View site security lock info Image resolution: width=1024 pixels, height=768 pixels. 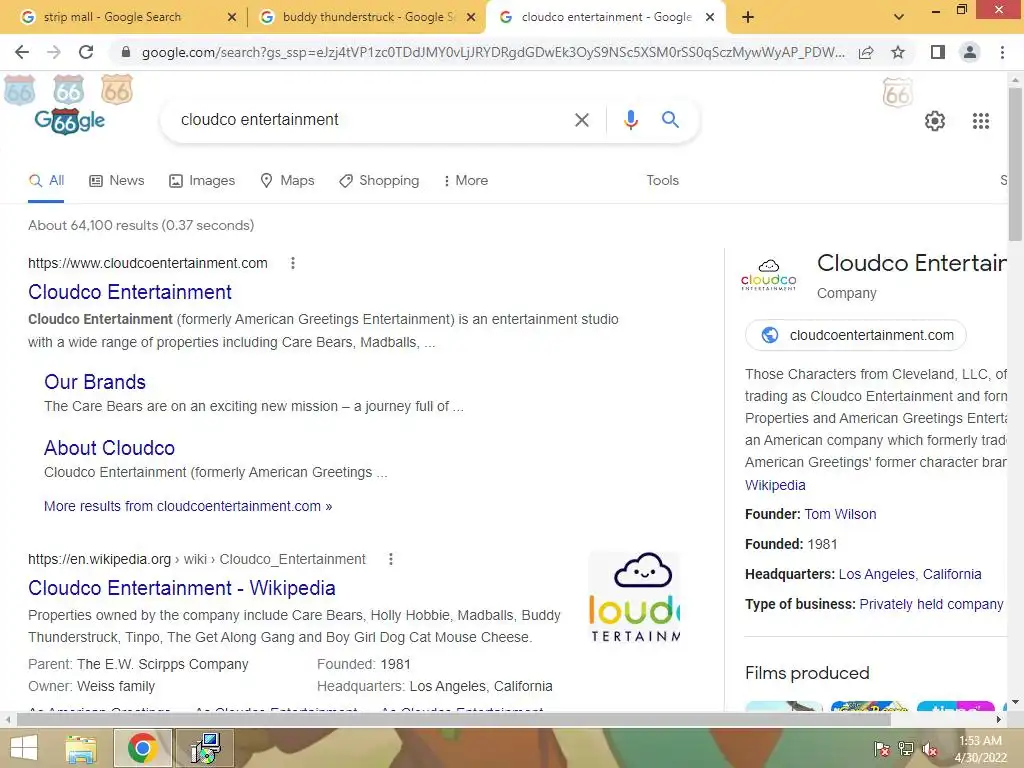click(126, 52)
